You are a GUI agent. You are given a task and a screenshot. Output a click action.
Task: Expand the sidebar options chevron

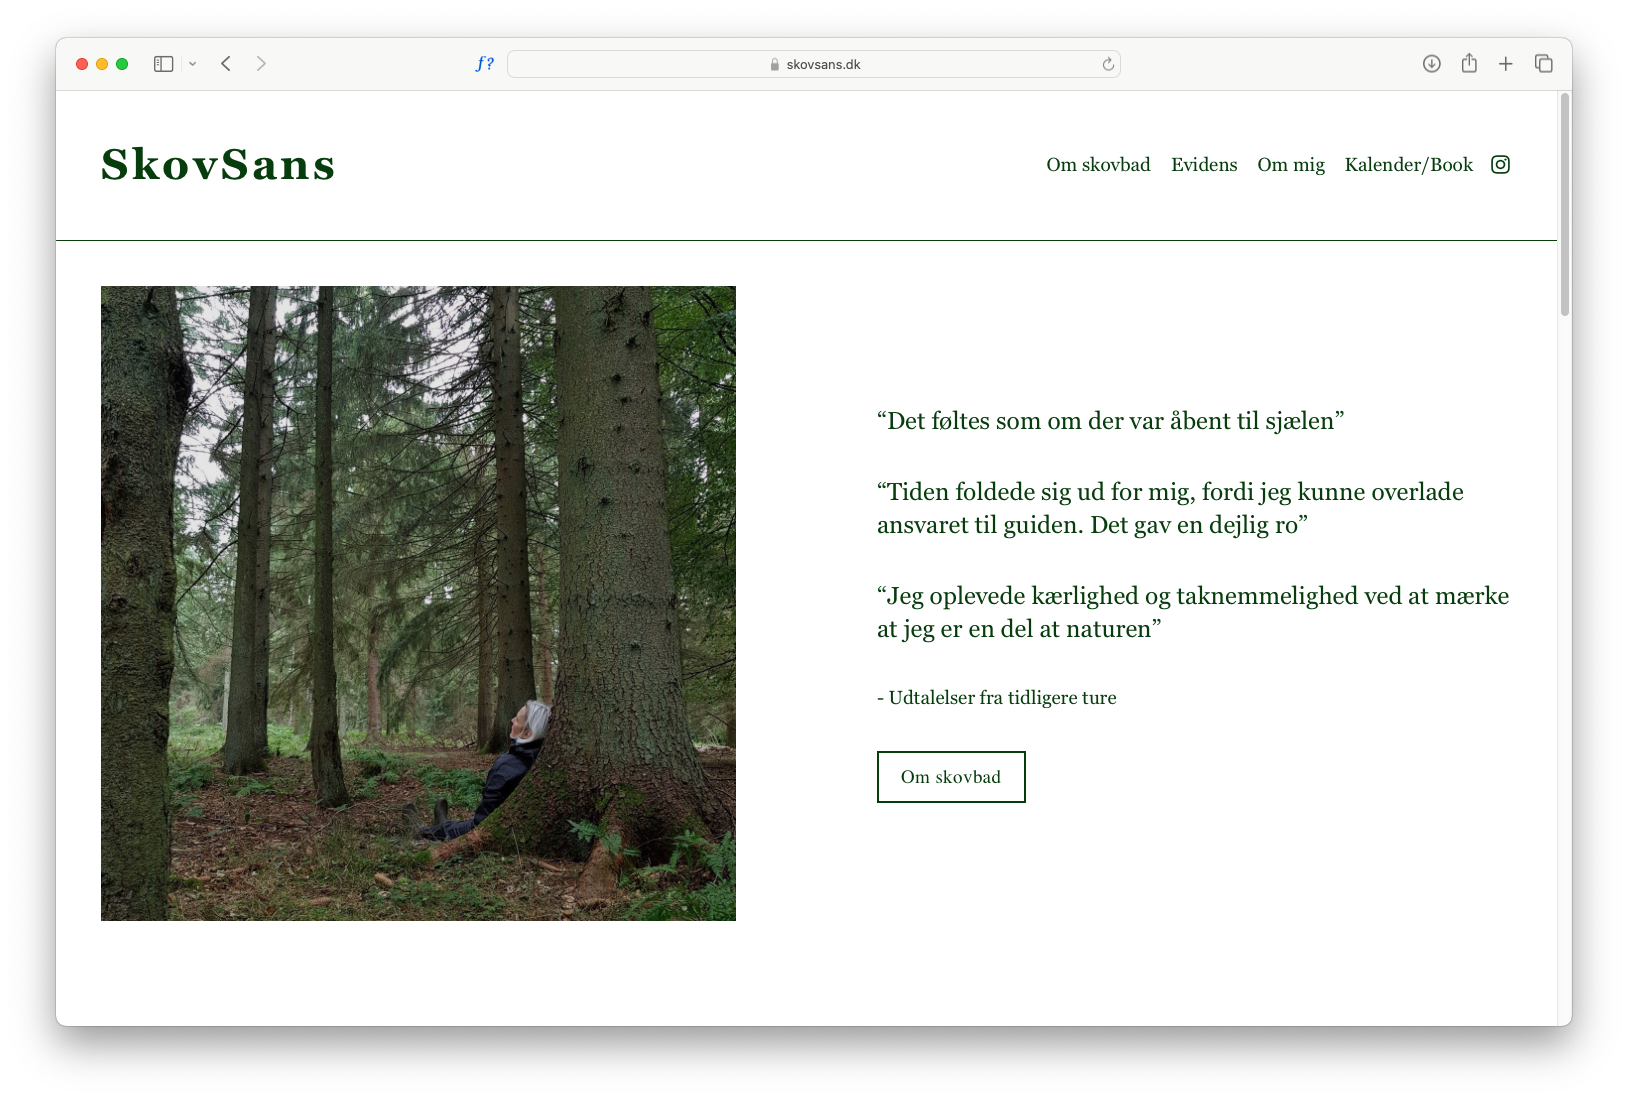coord(192,64)
